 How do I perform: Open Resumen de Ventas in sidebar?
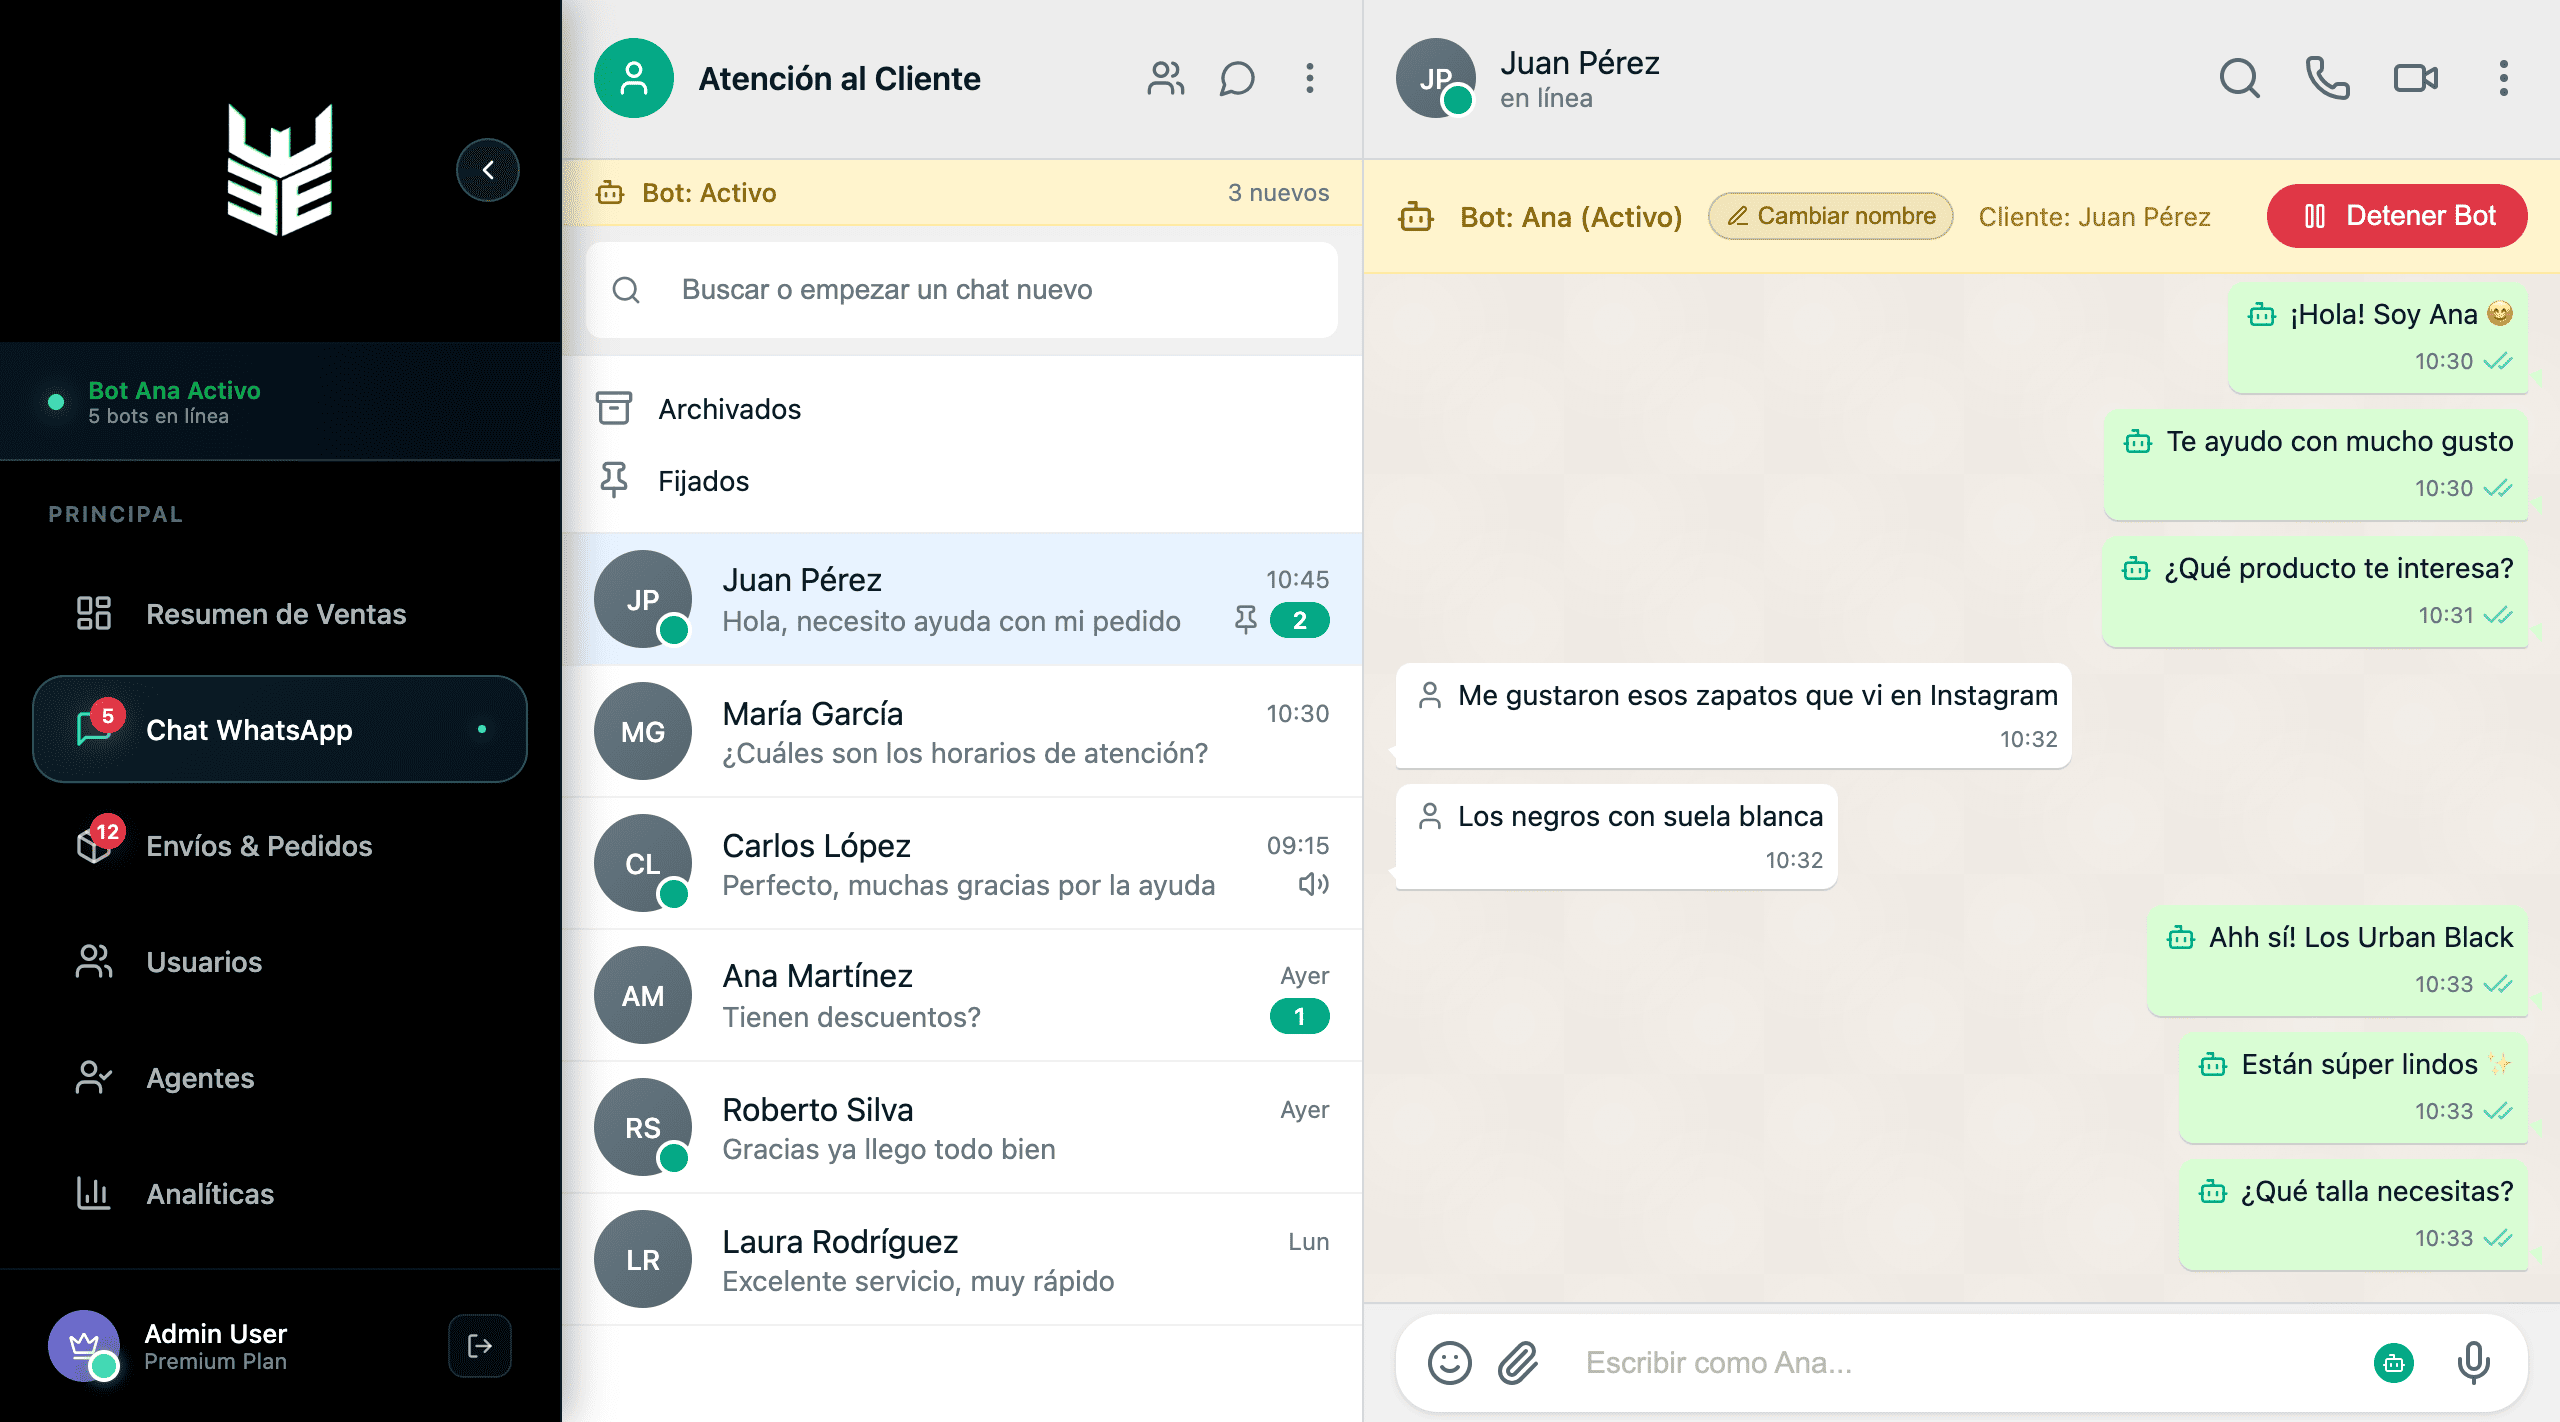tap(280, 613)
